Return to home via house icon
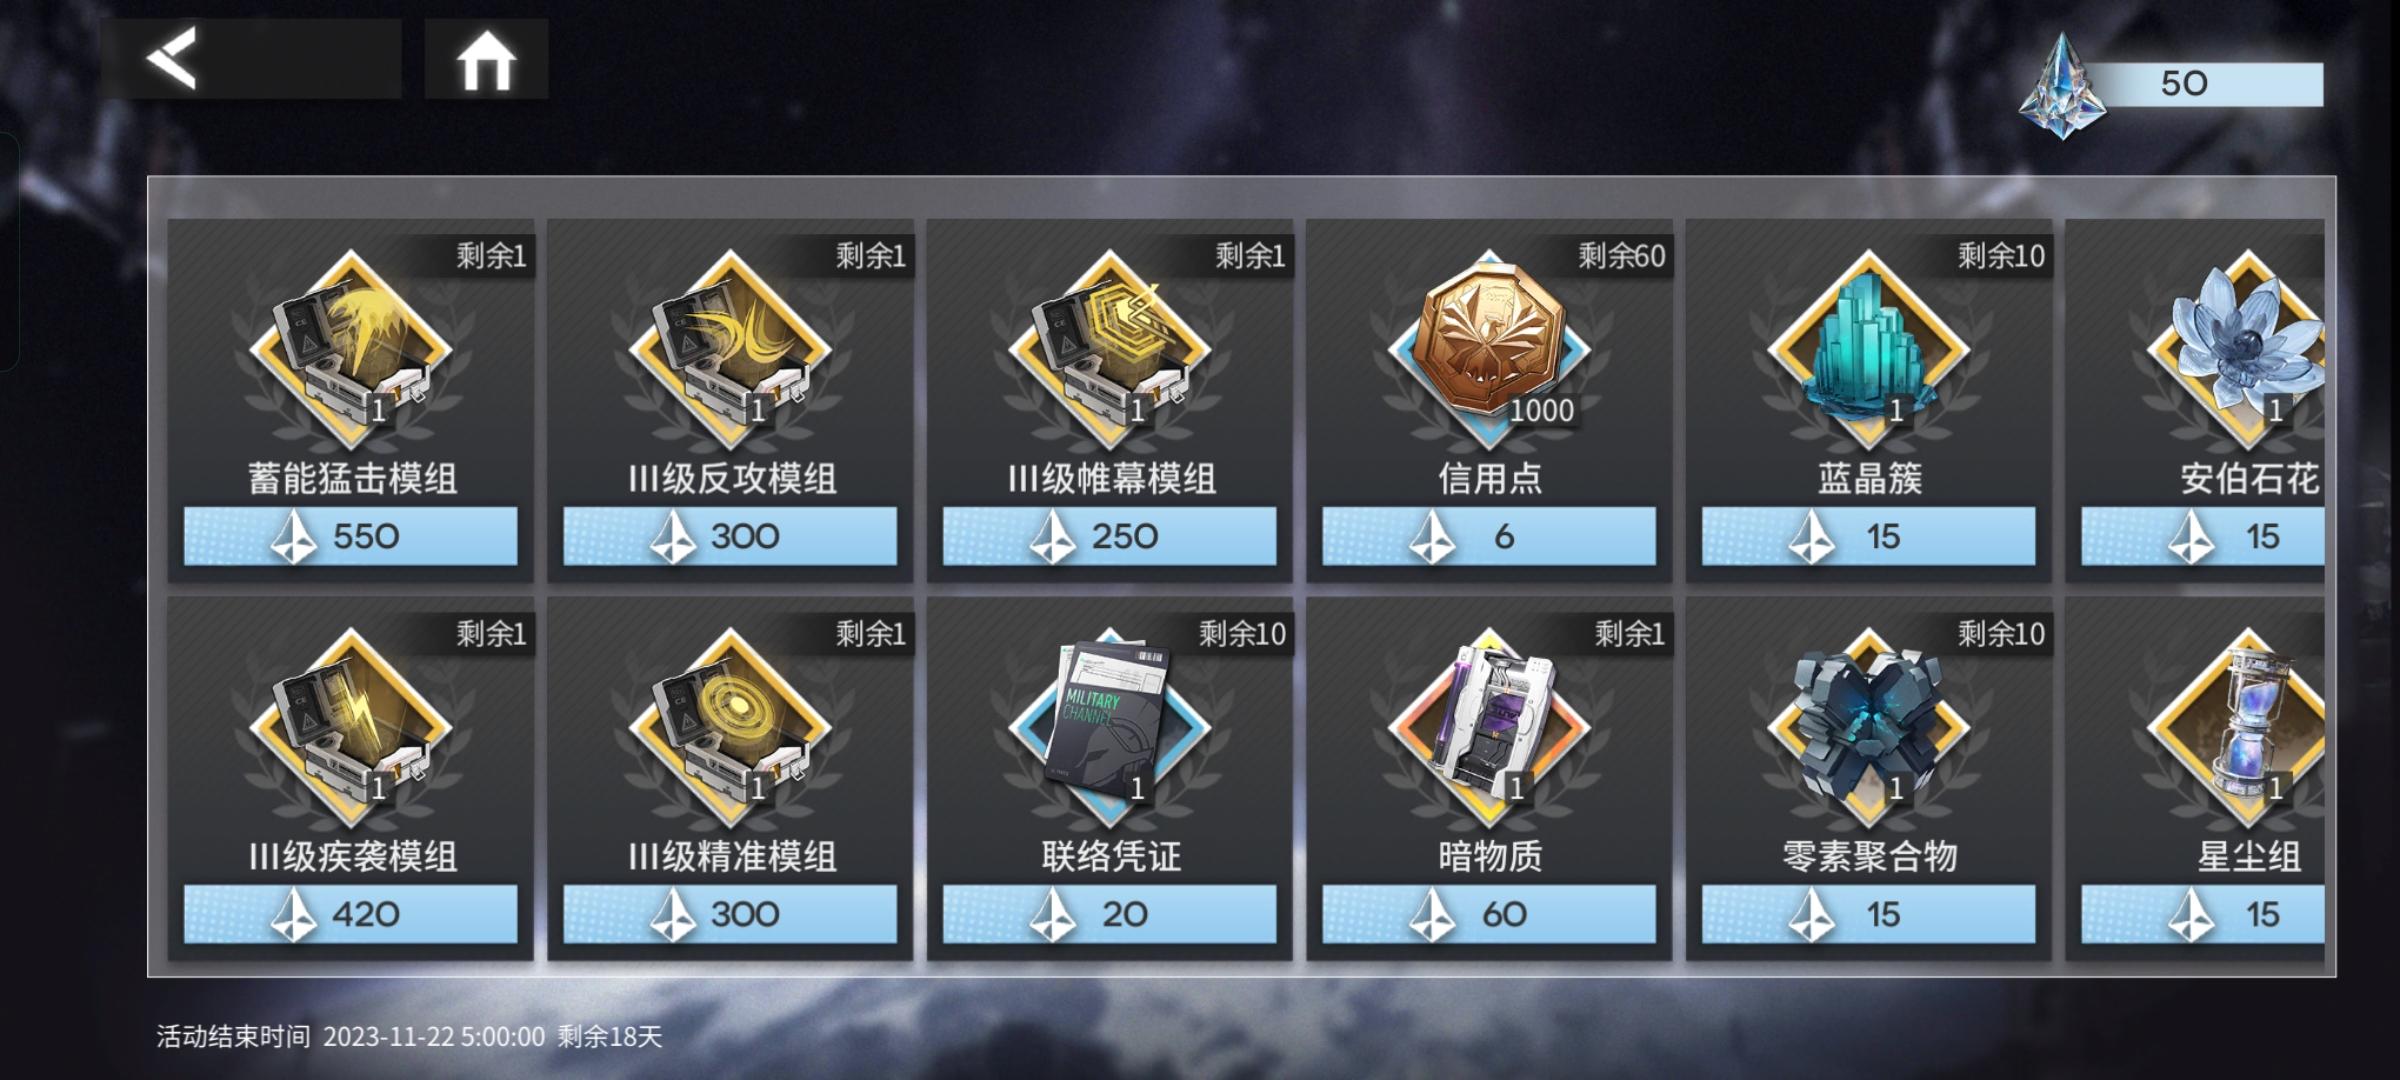The height and width of the screenshot is (1080, 2400). [486, 60]
